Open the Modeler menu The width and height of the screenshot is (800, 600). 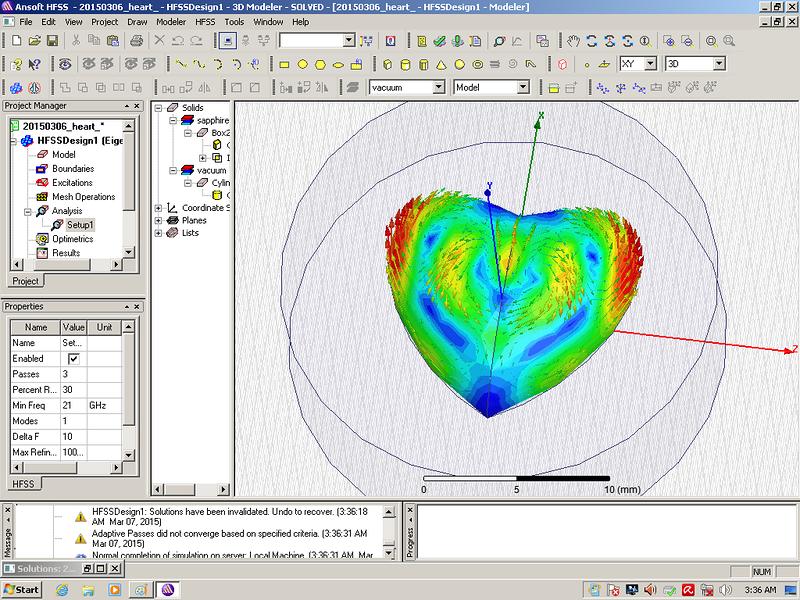pos(171,21)
